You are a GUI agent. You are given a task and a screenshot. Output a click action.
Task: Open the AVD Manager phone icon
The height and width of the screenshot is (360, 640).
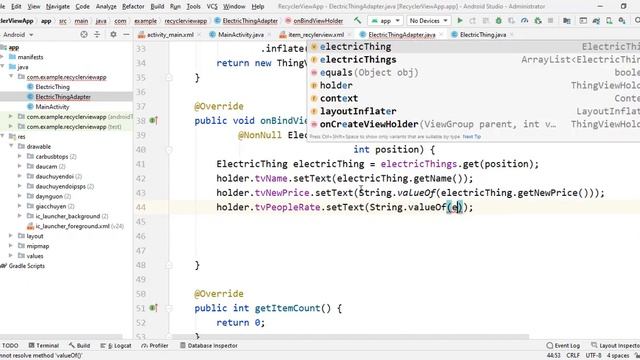pyautogui.click(x=609, y=20)
